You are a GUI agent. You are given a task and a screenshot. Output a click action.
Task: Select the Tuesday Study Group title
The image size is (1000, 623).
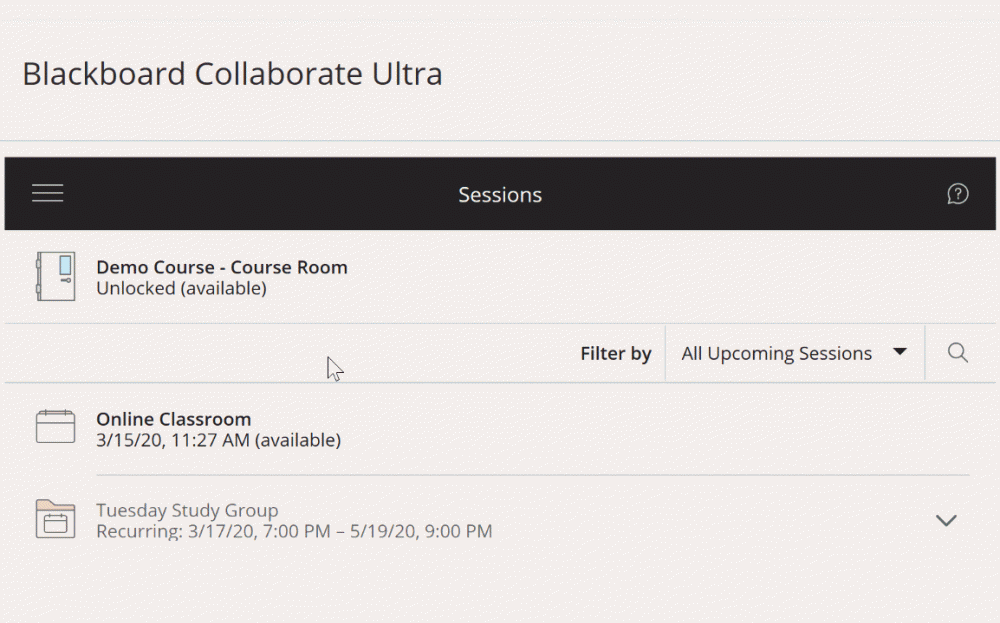coord(187,510)
